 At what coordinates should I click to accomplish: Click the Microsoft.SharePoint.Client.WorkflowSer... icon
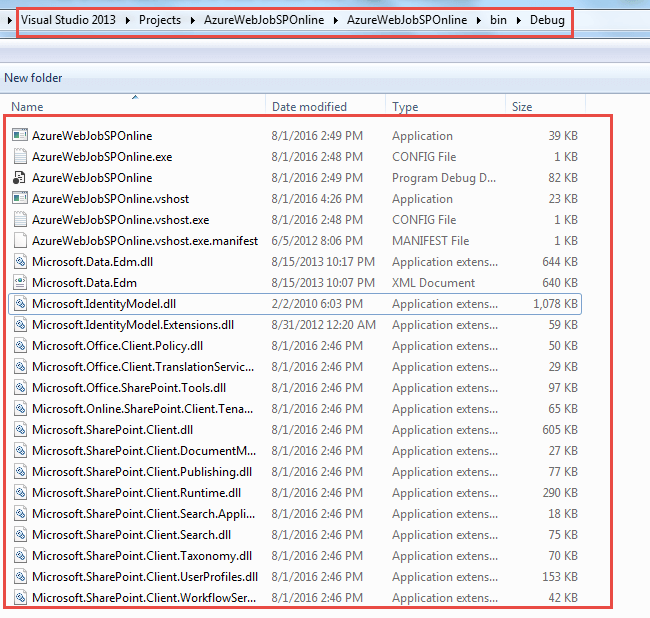[x=20, y=597]
